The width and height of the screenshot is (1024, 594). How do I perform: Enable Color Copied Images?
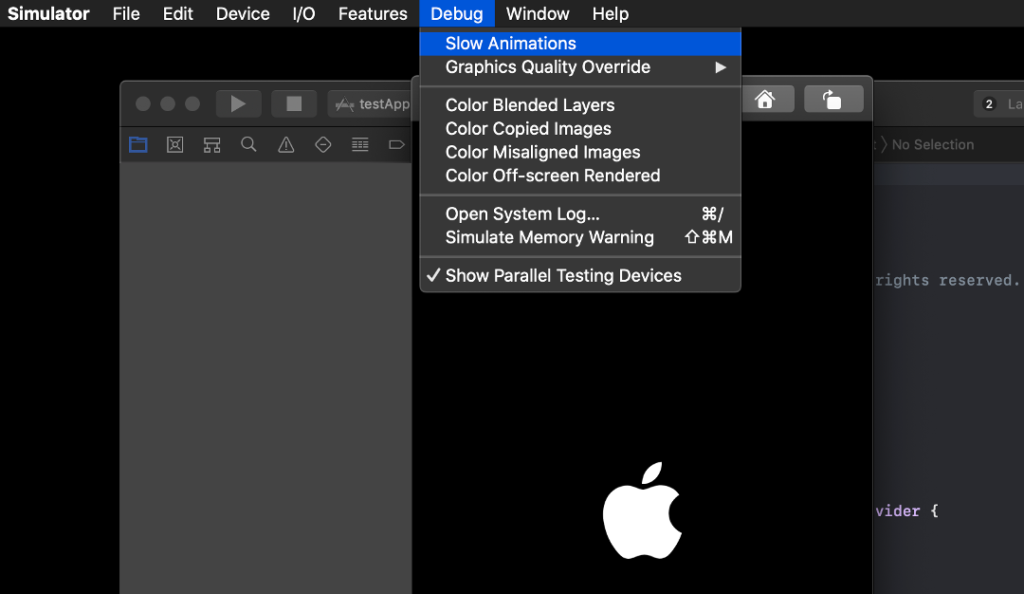pyautogui.click(x=580, y=129)
